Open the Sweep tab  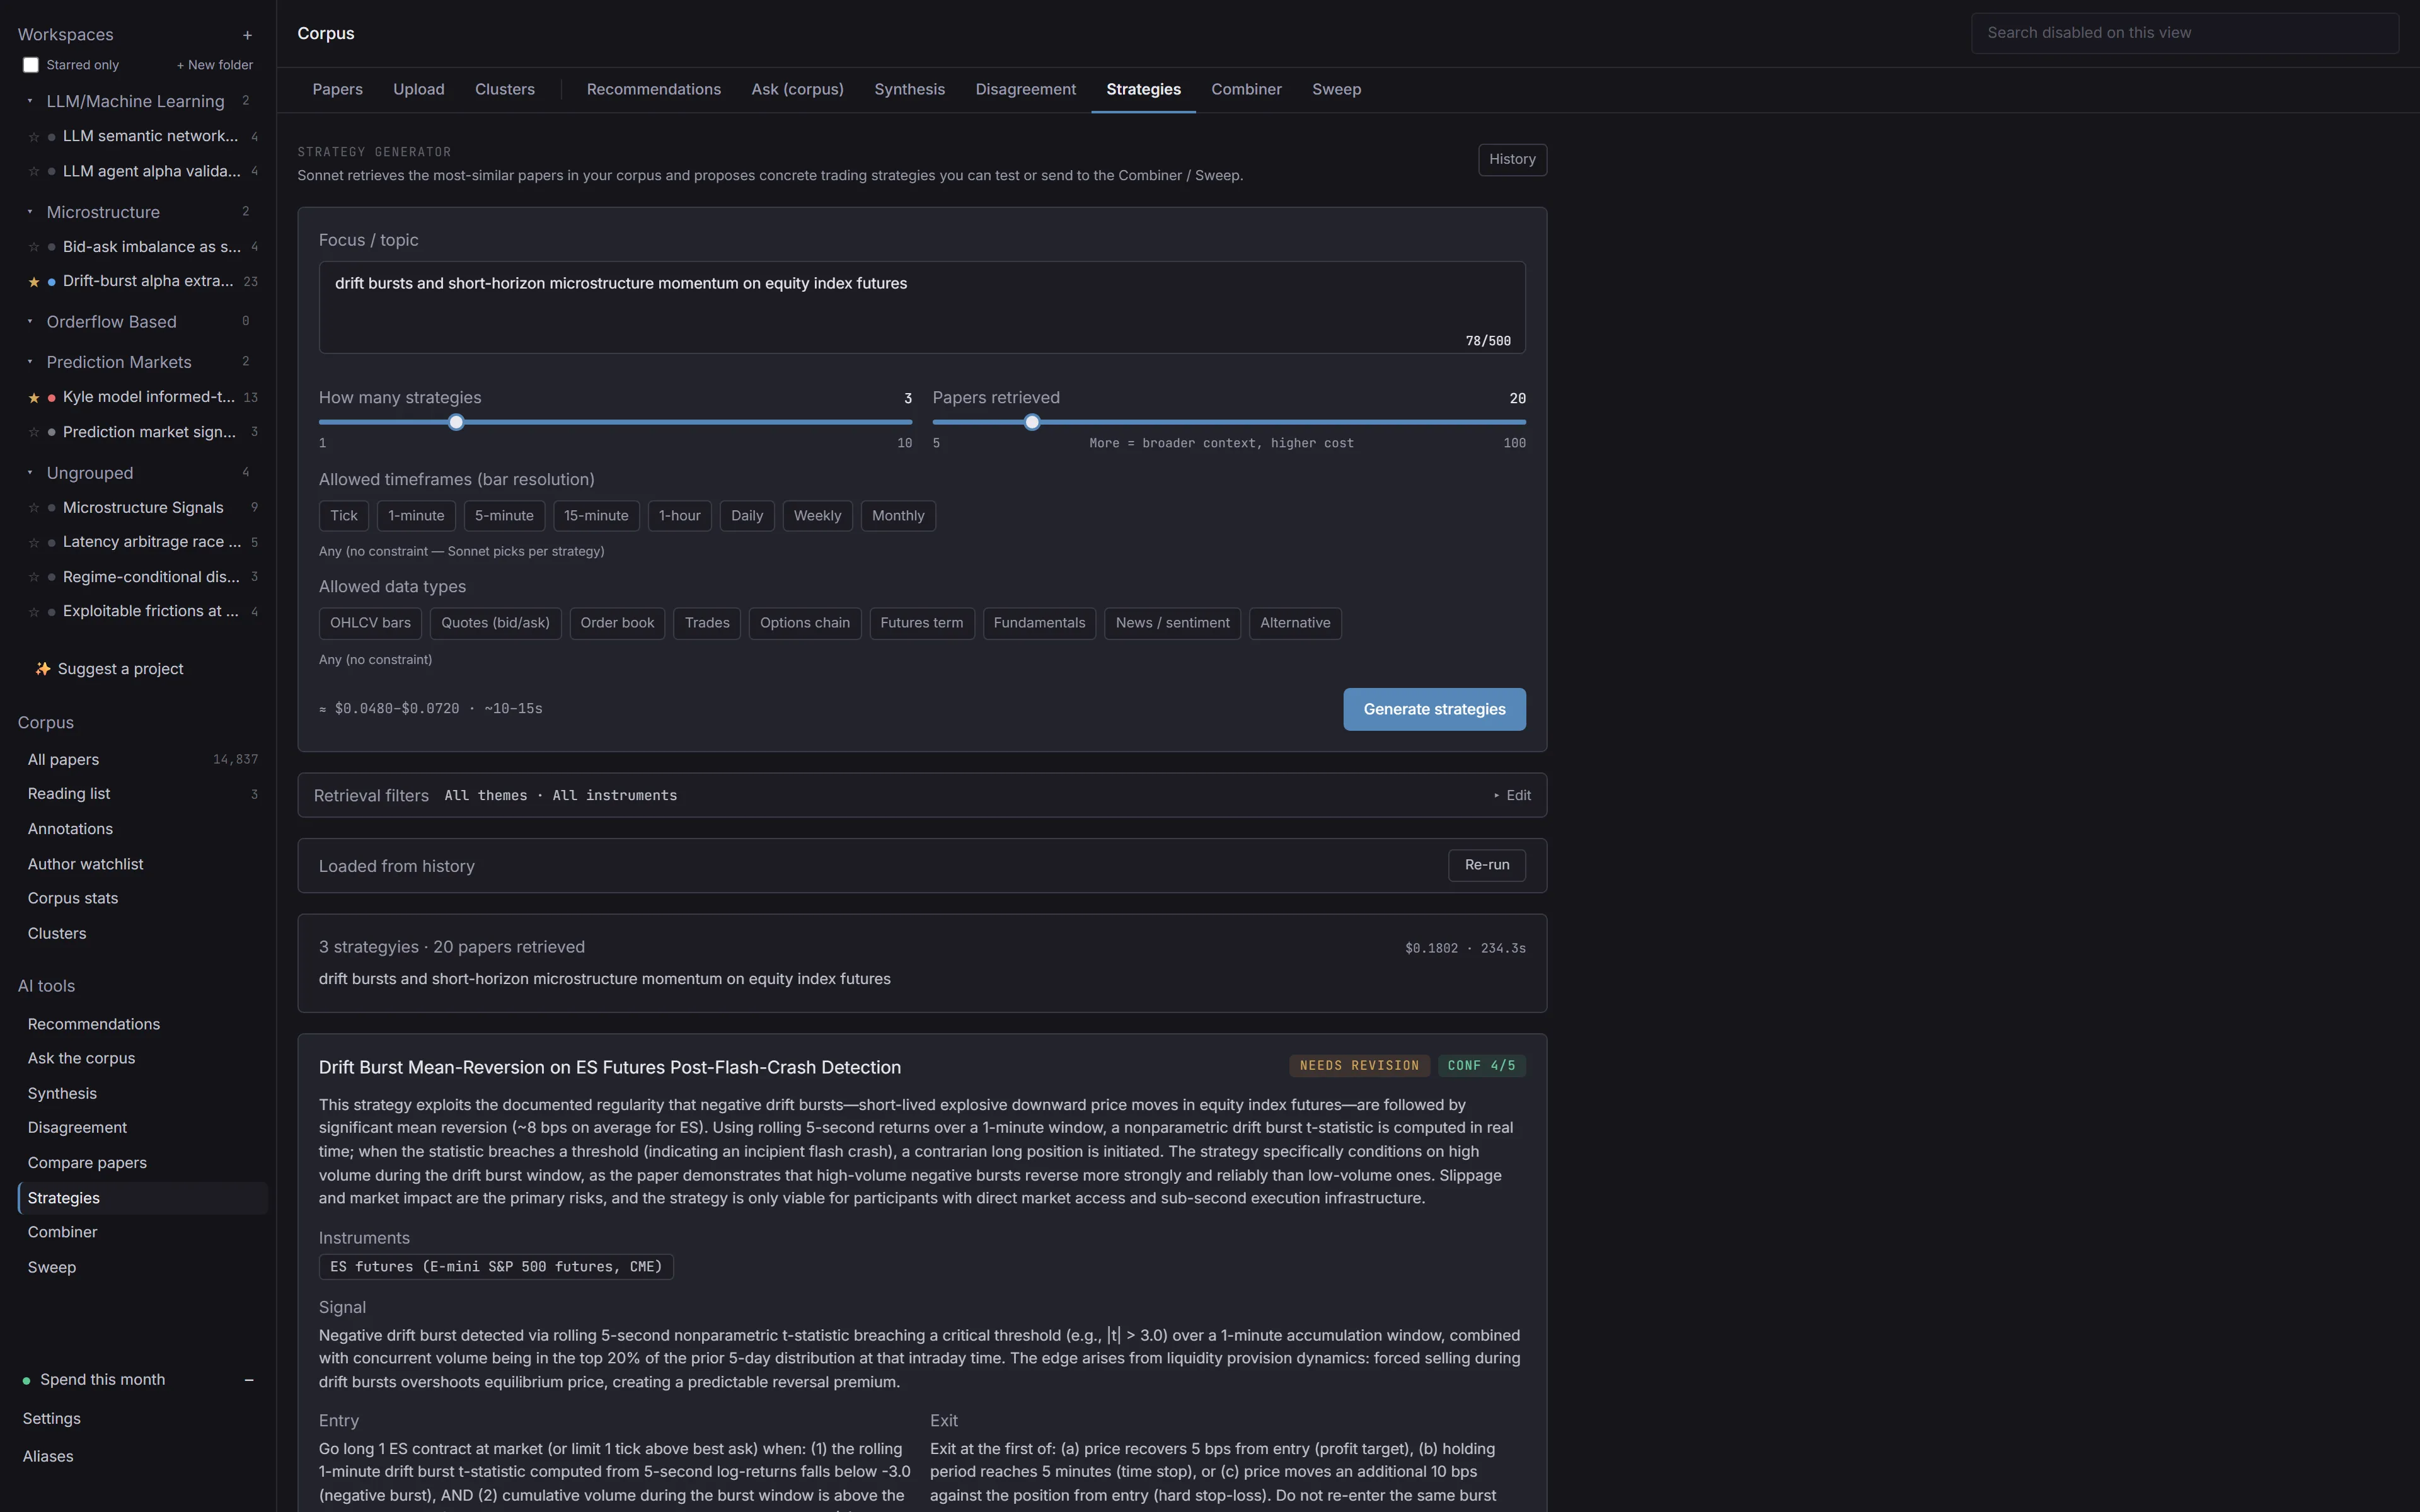[1336, 90]
